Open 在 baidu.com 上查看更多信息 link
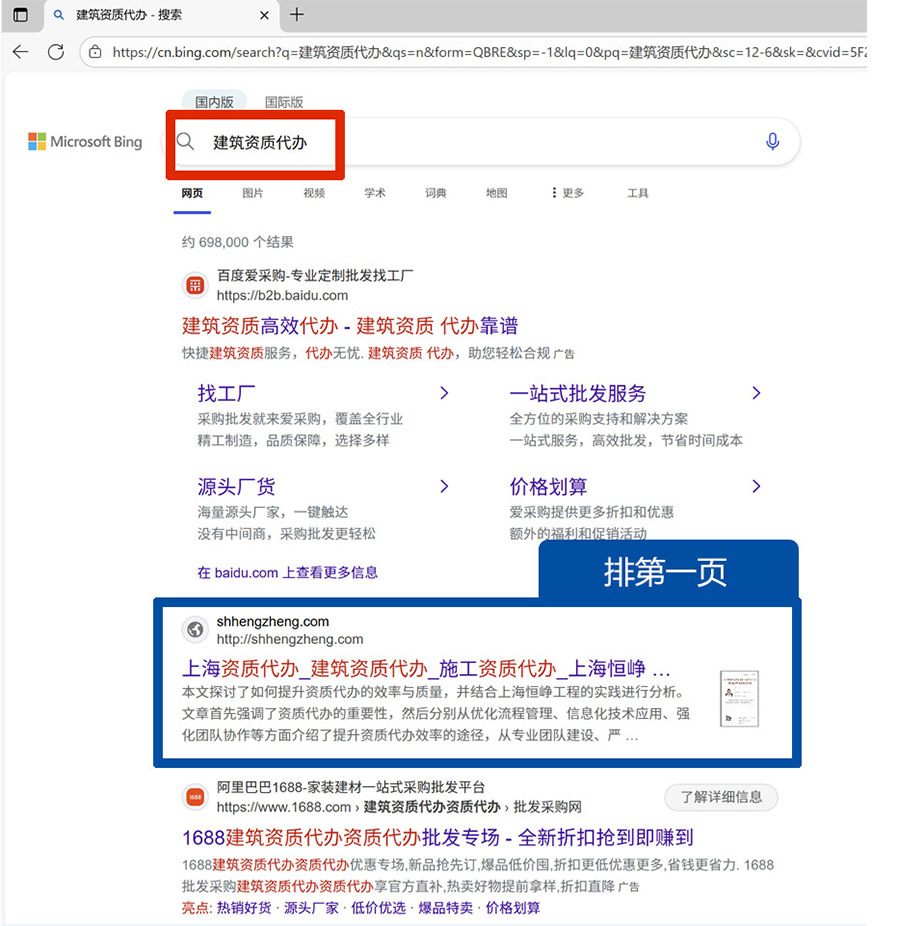The width and height of the screenshot is (901, 926). 288,573
